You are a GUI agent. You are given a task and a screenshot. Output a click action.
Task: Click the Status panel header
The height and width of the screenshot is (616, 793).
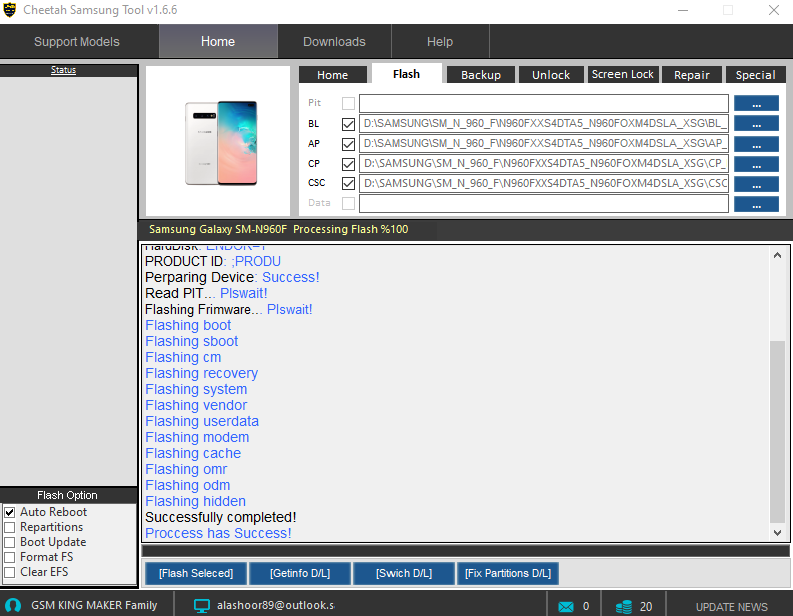coord(68,70)
